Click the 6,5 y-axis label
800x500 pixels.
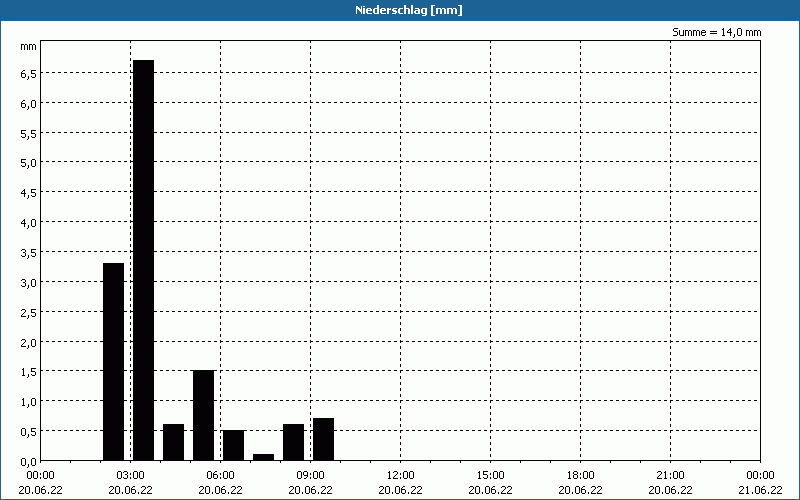coord(29,74)
